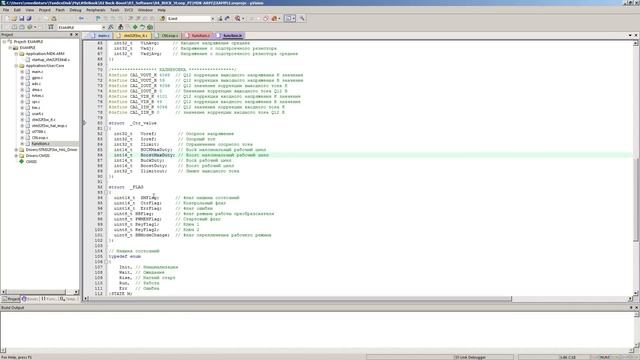Switch to the function.c tab
The image size is (640, 360).
[x=198, y=36]
